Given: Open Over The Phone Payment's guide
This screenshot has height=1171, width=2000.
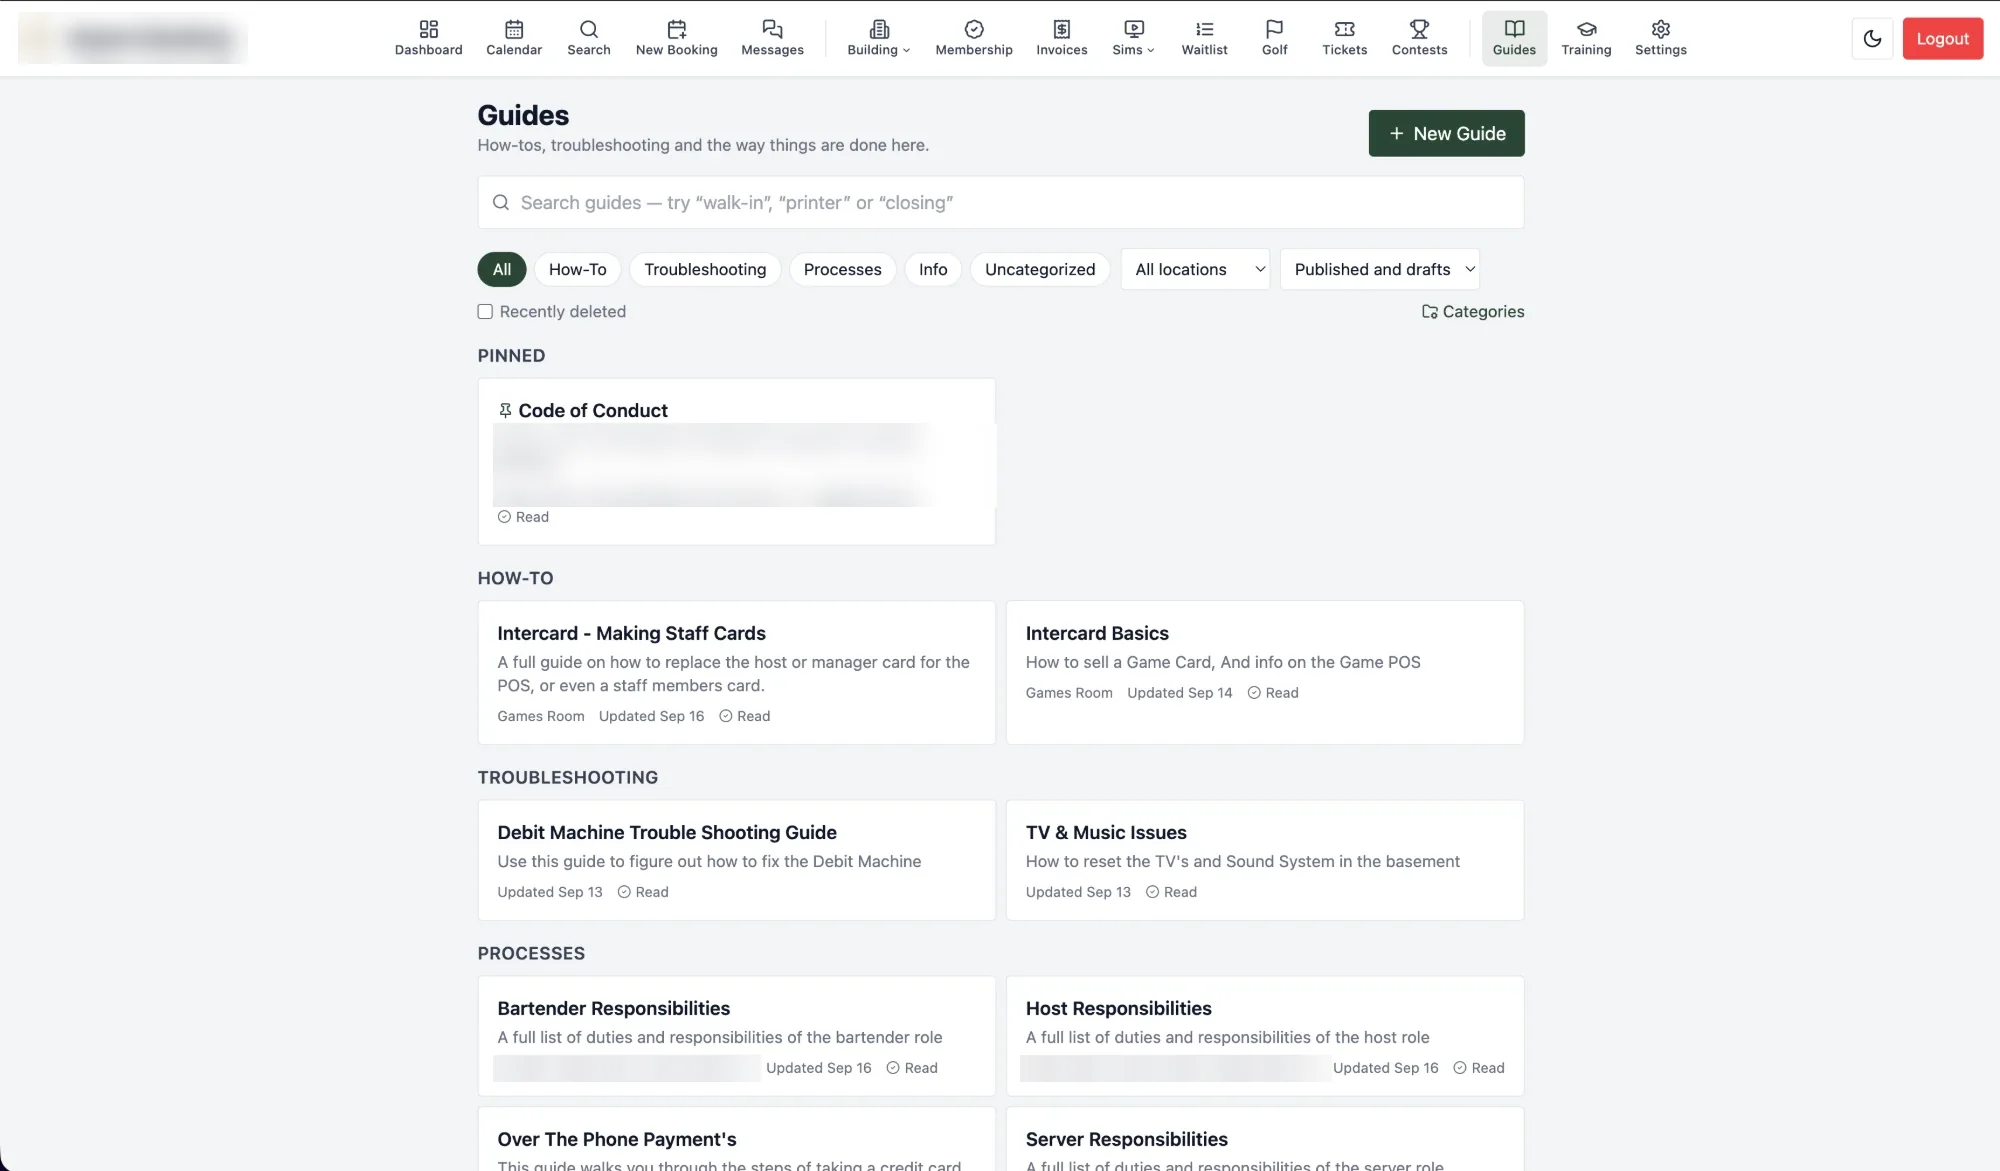Looking at the screenshot, I should 737,1139.
